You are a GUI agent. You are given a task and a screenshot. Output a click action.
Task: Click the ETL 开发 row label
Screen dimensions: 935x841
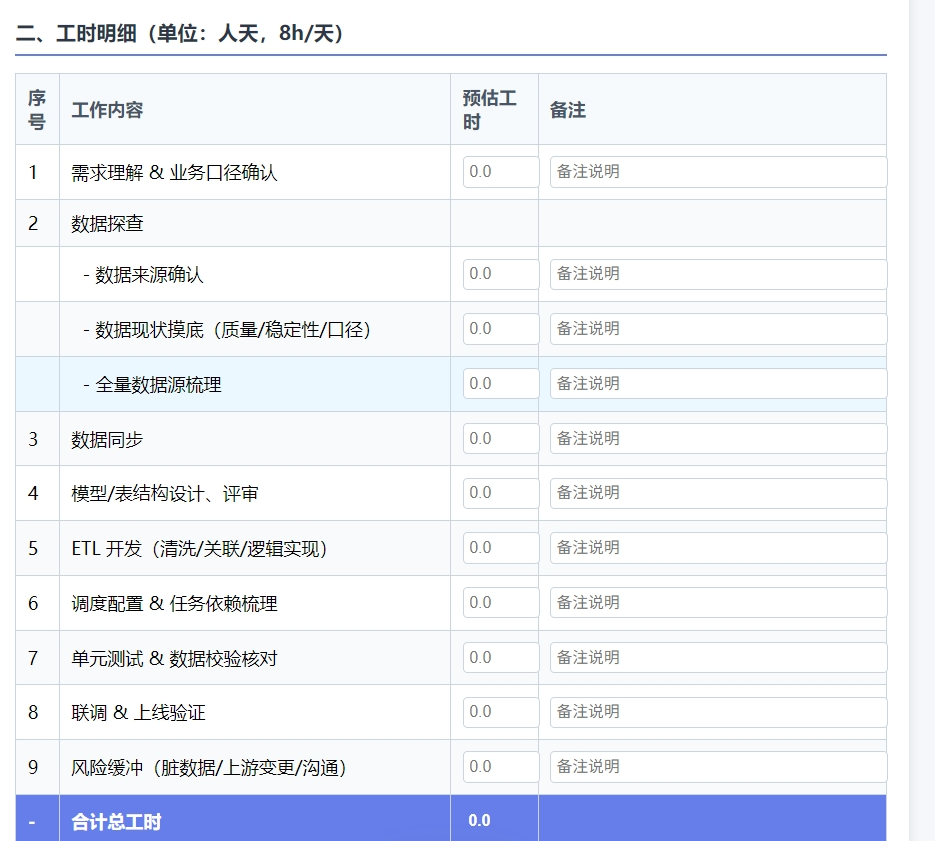pos(199,549)
